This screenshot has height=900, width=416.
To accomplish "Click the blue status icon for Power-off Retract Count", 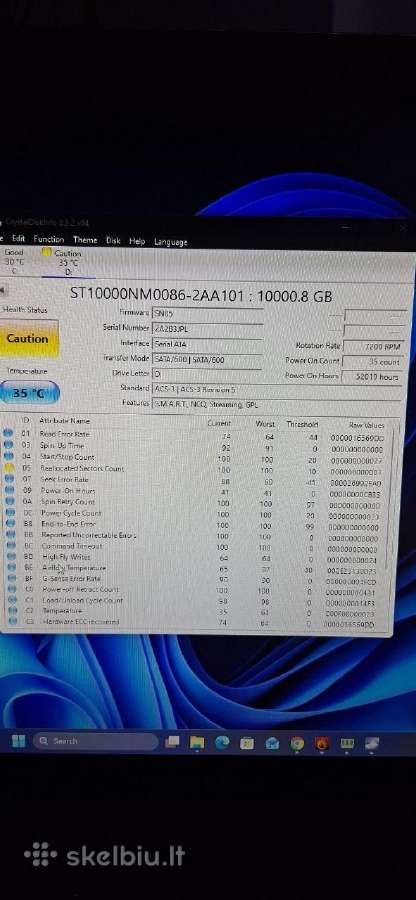I will coord(11,589).
